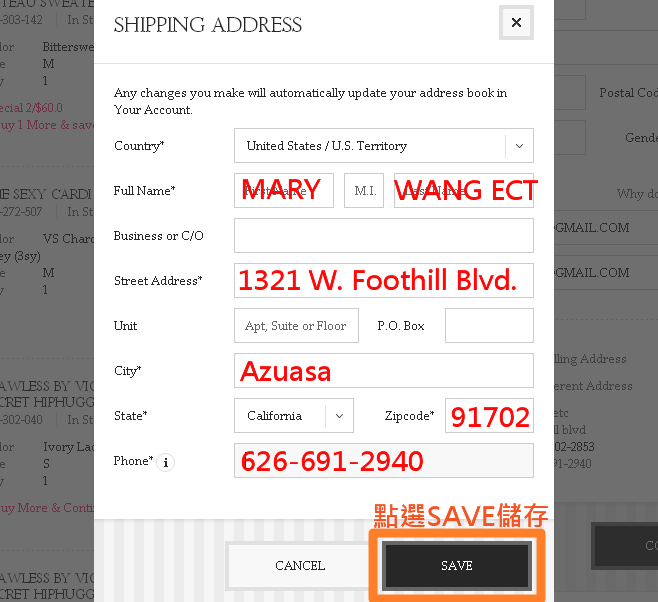Click the Phone number field
Screen dimensions: 658x602
click(384, 461)
